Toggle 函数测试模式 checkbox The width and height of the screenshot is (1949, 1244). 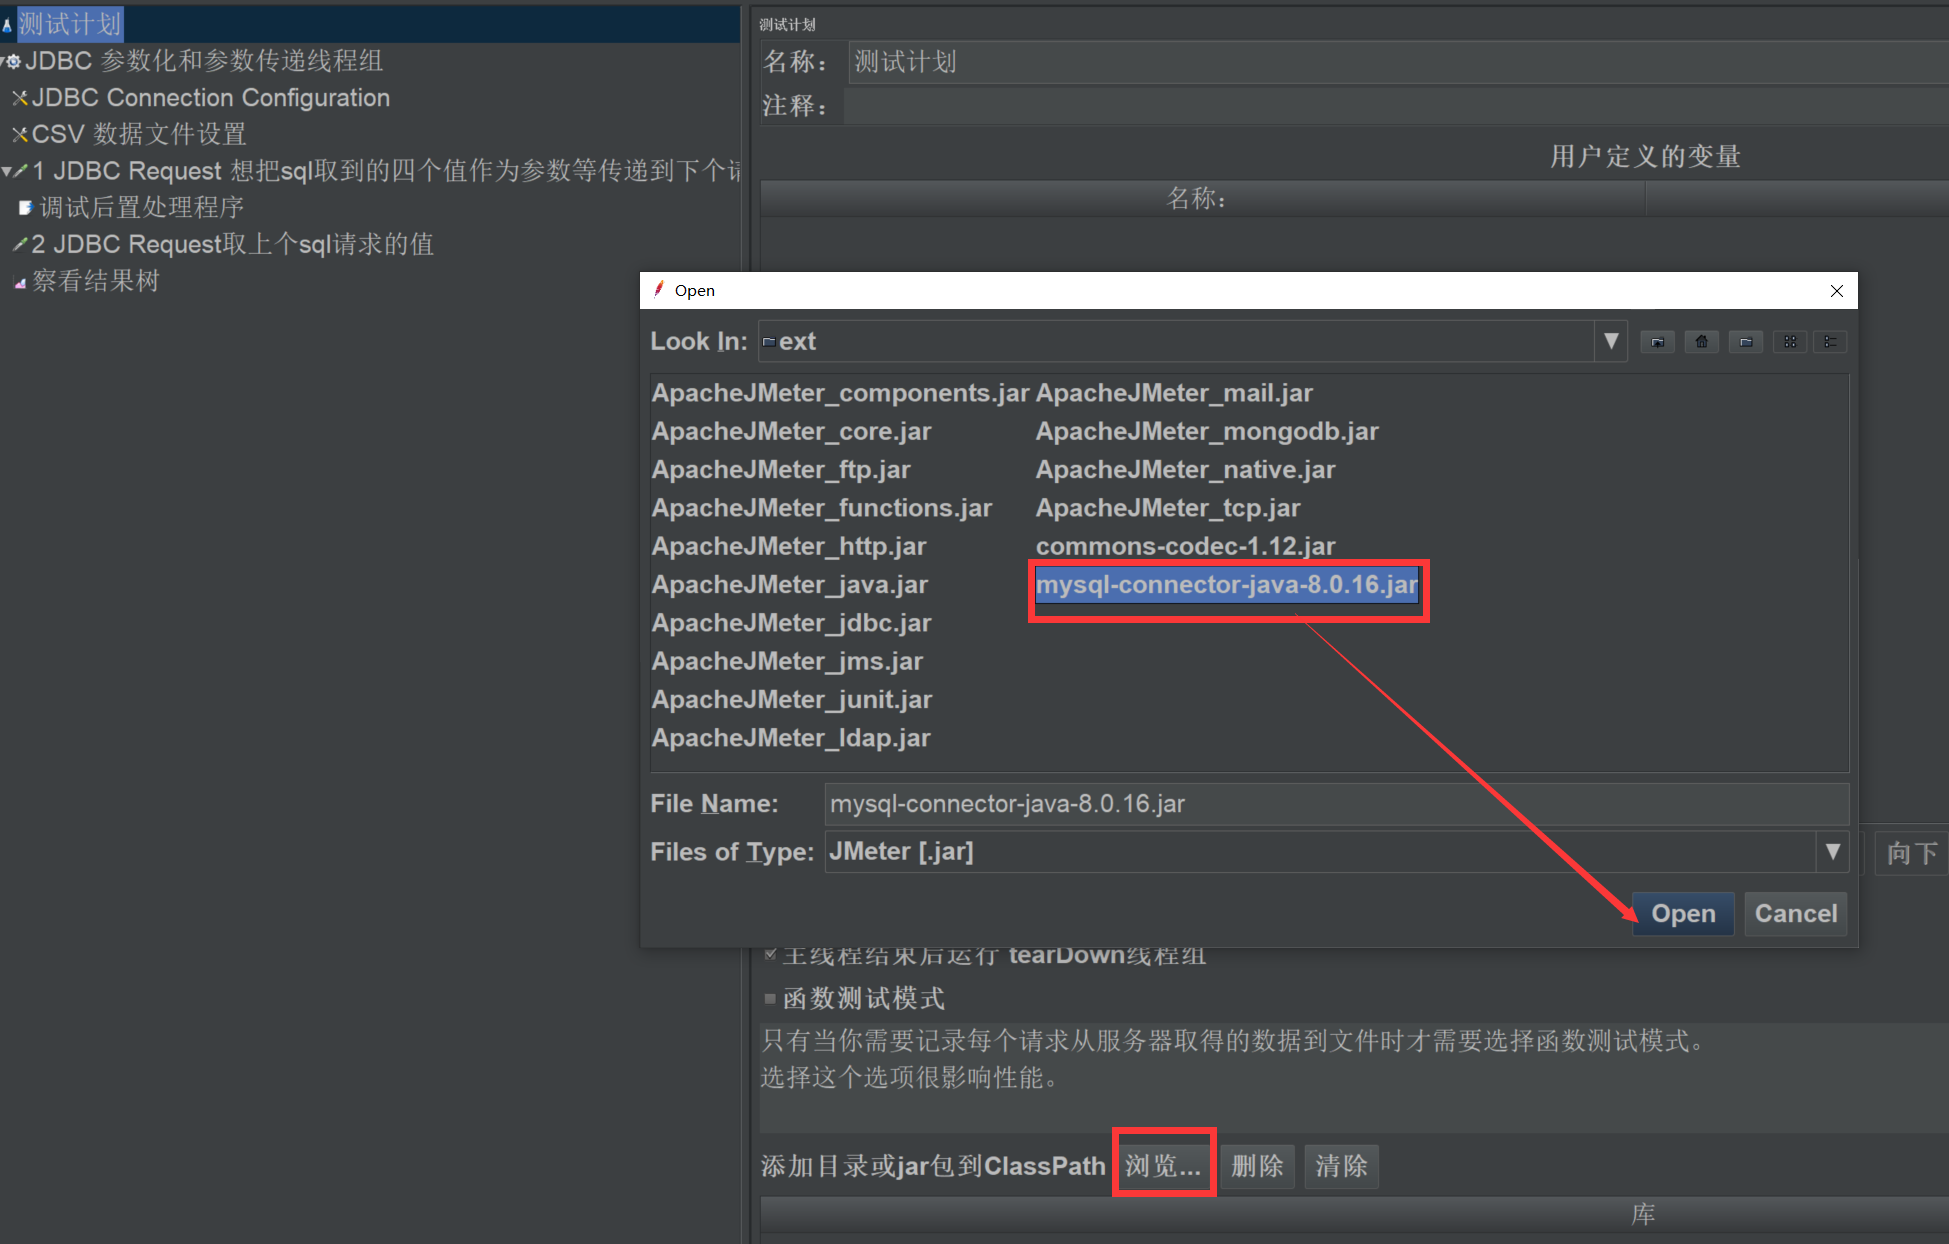(x=770, y=998)
